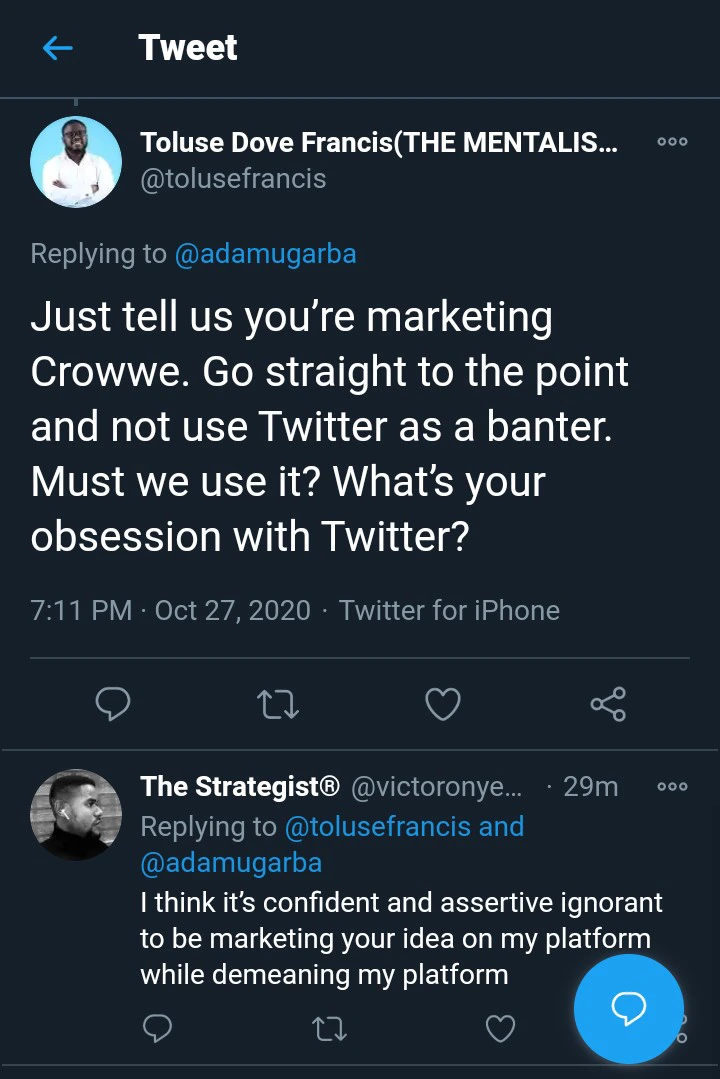Open The Strategist display name
Viewport: 720px width, 1079px height.
240,787
